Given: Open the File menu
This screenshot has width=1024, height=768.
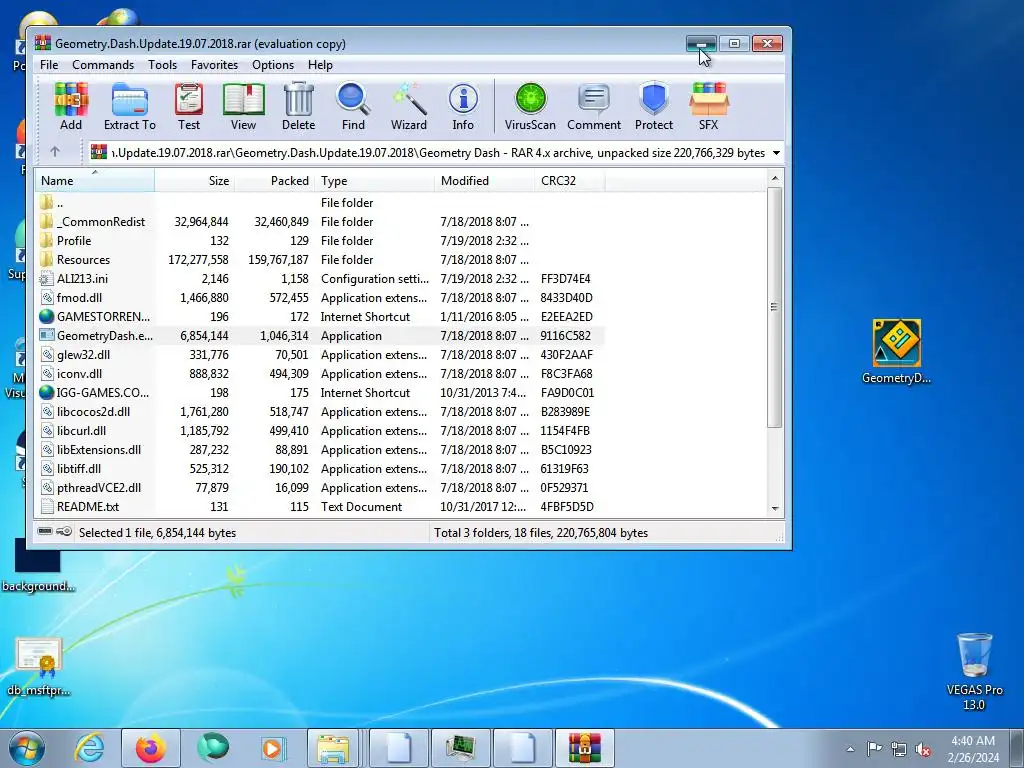Looking at the screenshot, I should [x=49, y=65].
